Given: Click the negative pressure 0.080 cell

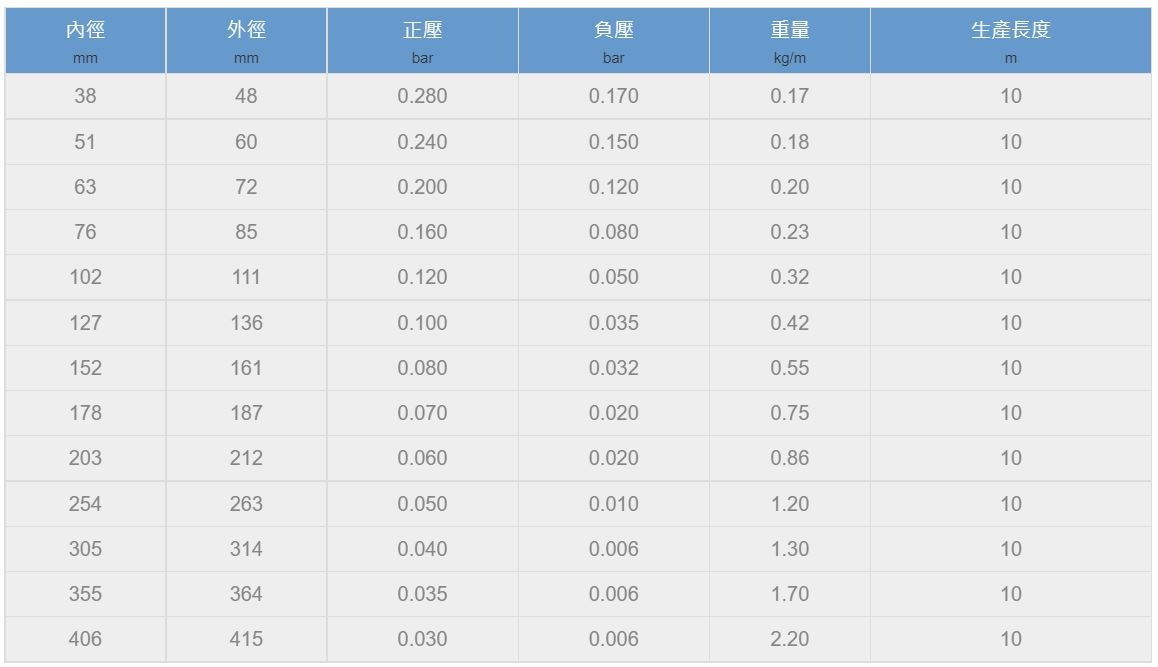Looking at the screenshot, I should tap(613, 232).
